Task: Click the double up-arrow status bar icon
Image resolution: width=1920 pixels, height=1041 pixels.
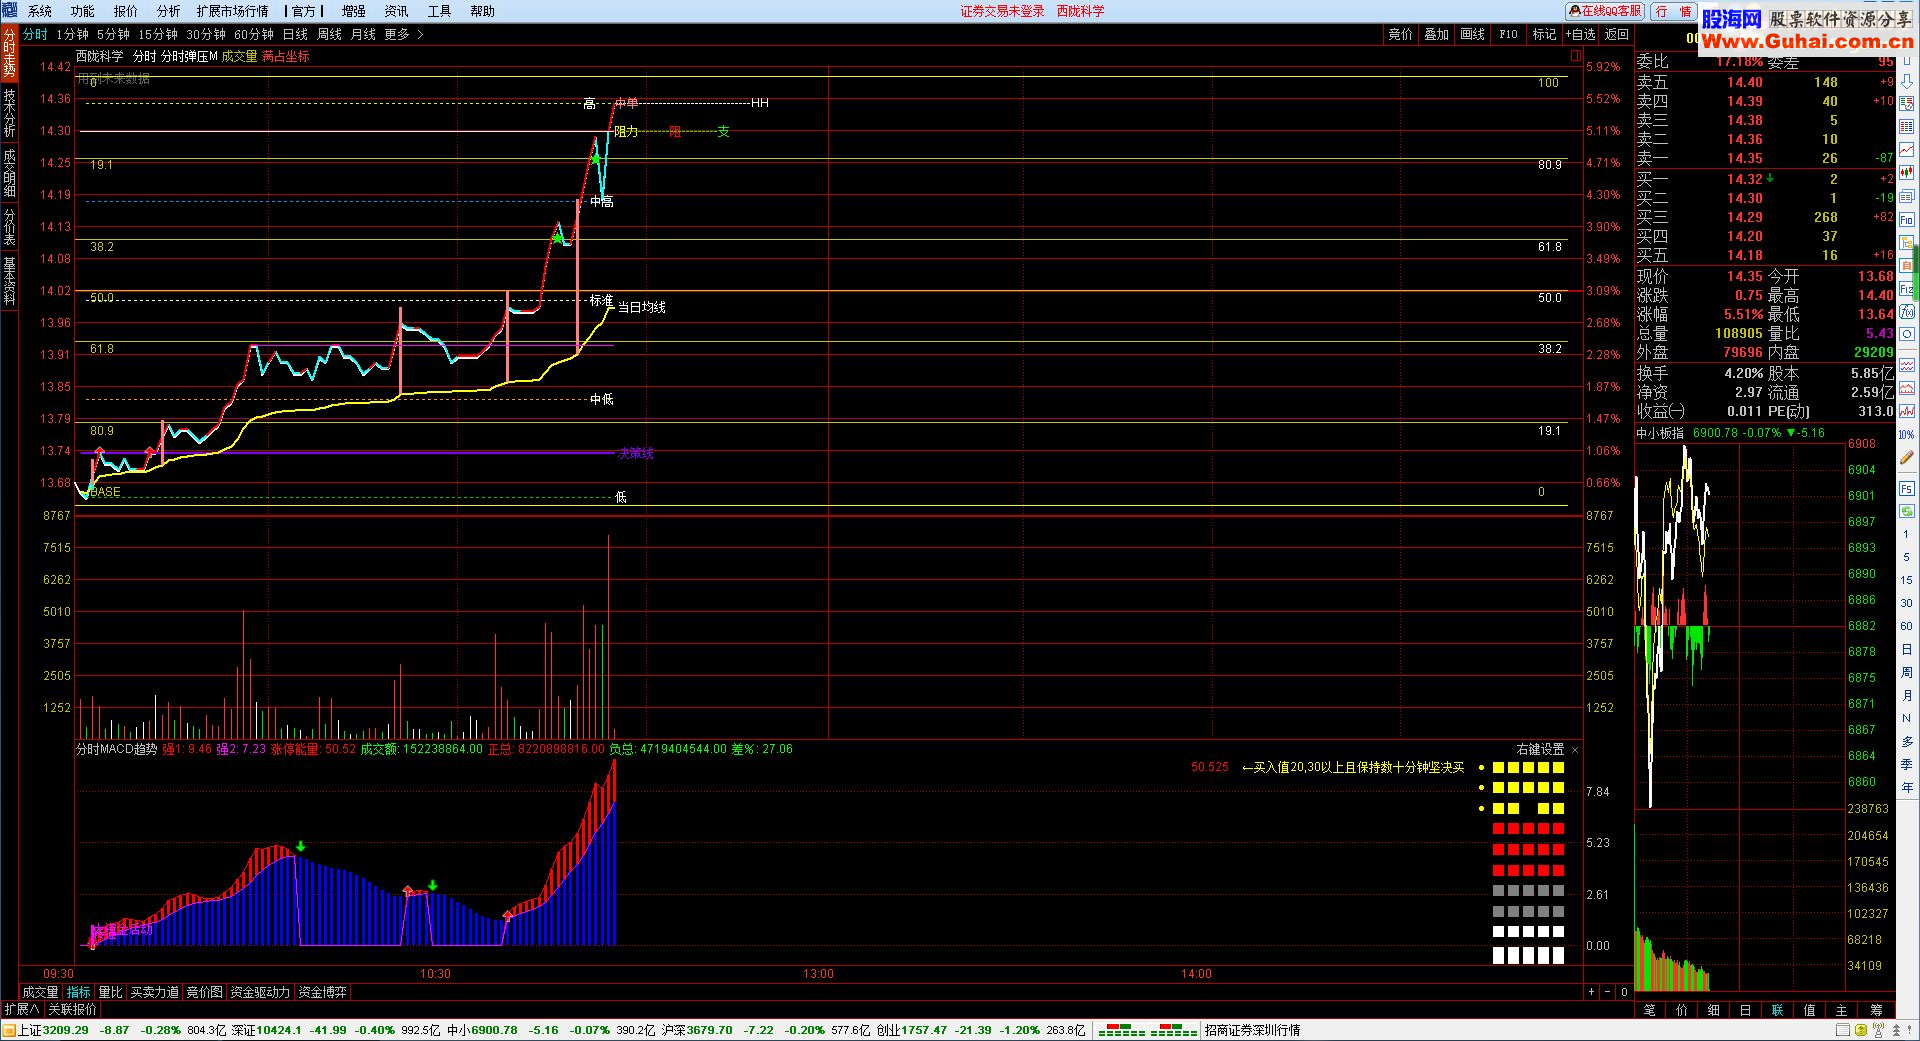Action: [x=1896, y=1030]
